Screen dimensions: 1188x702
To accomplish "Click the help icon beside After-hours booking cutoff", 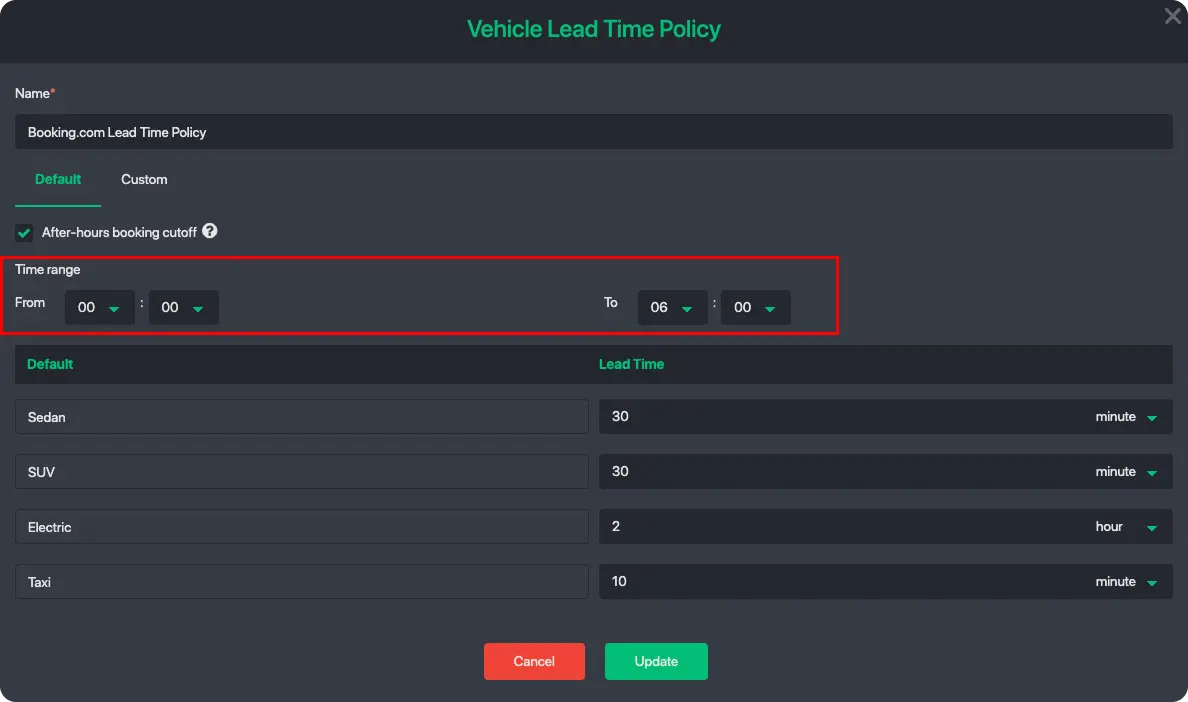I will [210, 231].
